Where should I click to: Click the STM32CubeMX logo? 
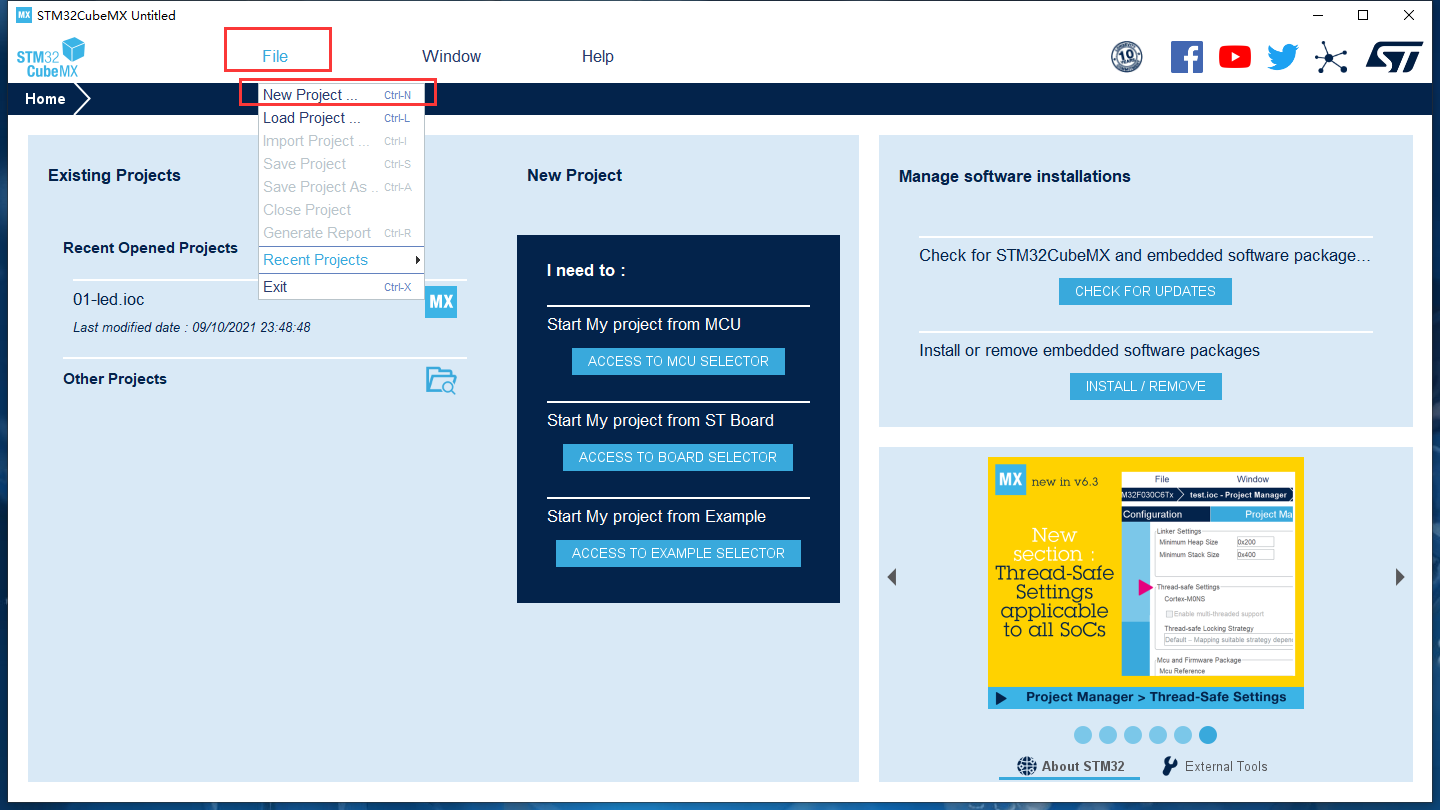[51, 57]
